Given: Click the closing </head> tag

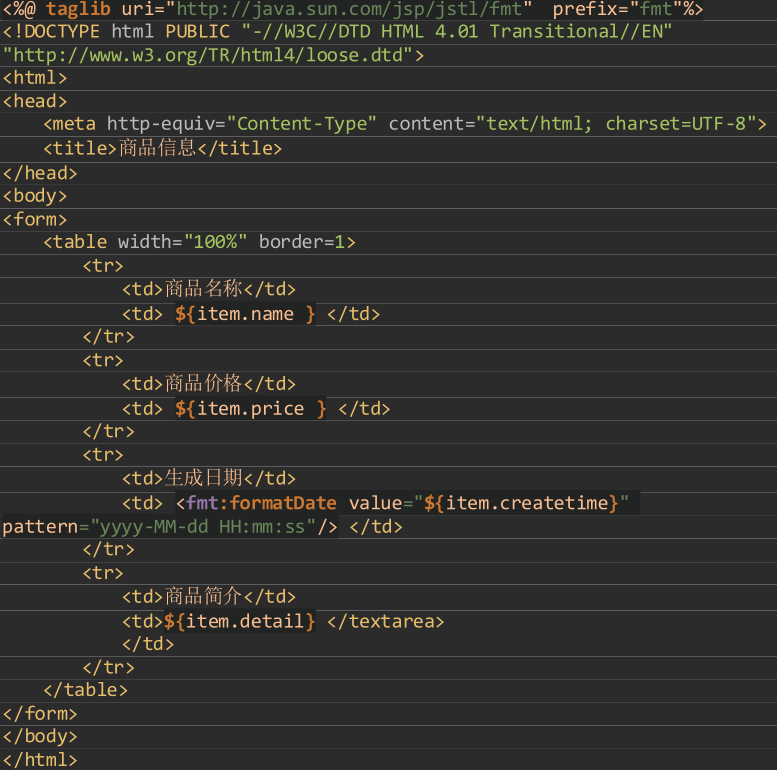Looking at the screenshot, I should click(40, 173).
